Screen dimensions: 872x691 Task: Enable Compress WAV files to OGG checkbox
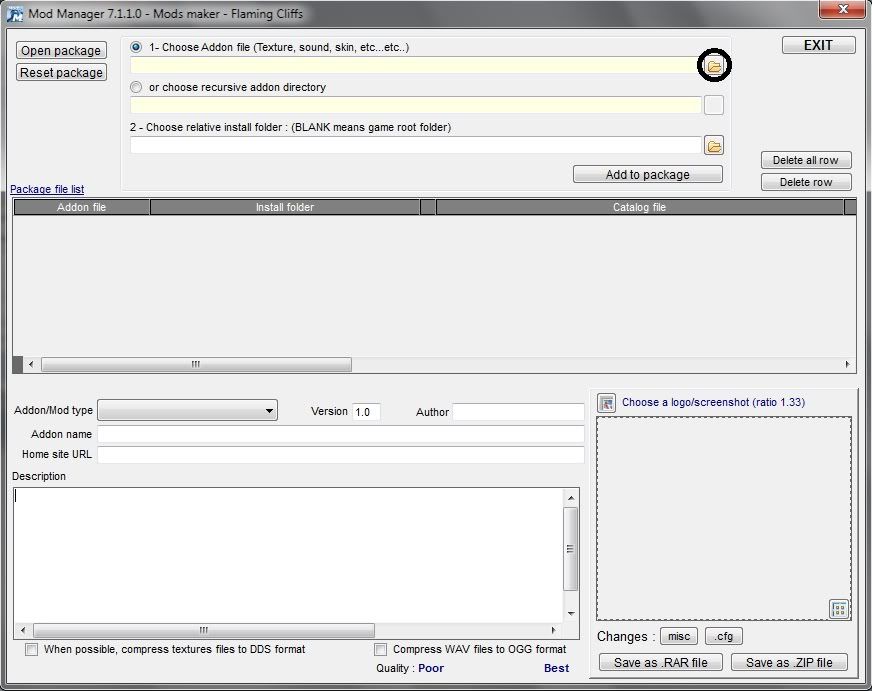click(380, 650)
